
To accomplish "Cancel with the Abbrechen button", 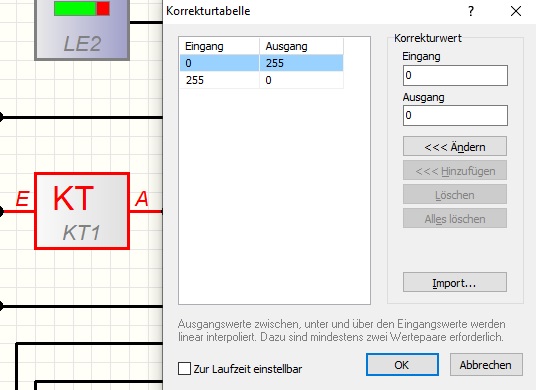I will (486, 365).
